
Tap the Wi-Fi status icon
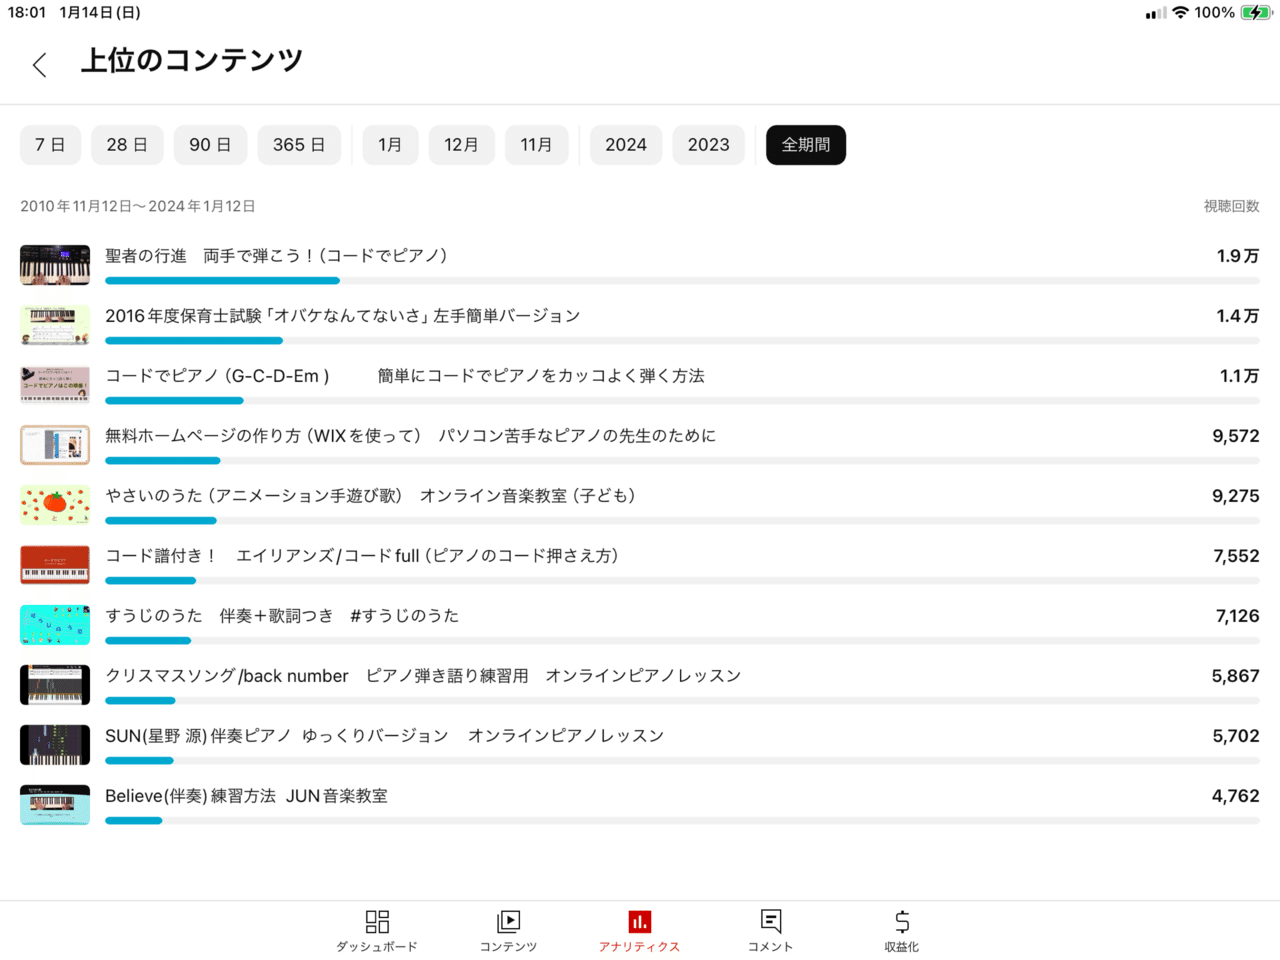click(x=1181, y=13)
